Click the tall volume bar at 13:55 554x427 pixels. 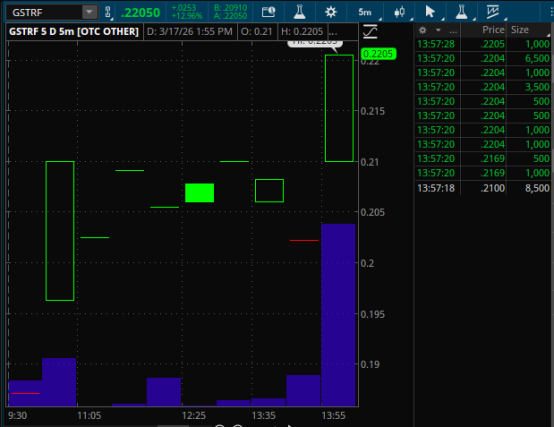338,315
